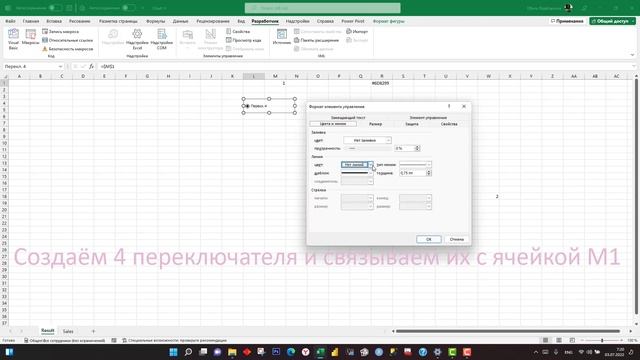Toggle Relative References (Относительные ссылки)

pyautogui.click(x=68, y=40)
